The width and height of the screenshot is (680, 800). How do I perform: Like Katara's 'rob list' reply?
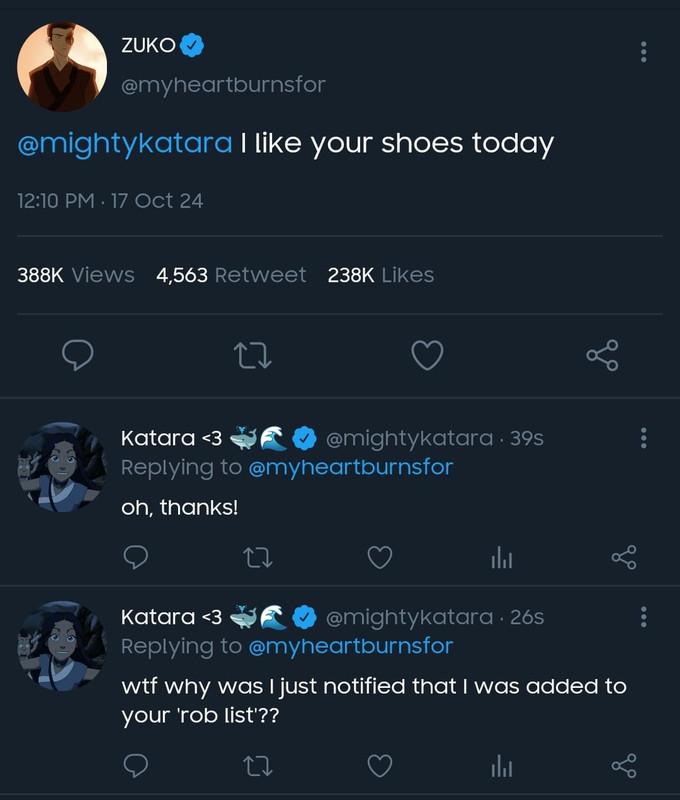(x=379, y=766)
